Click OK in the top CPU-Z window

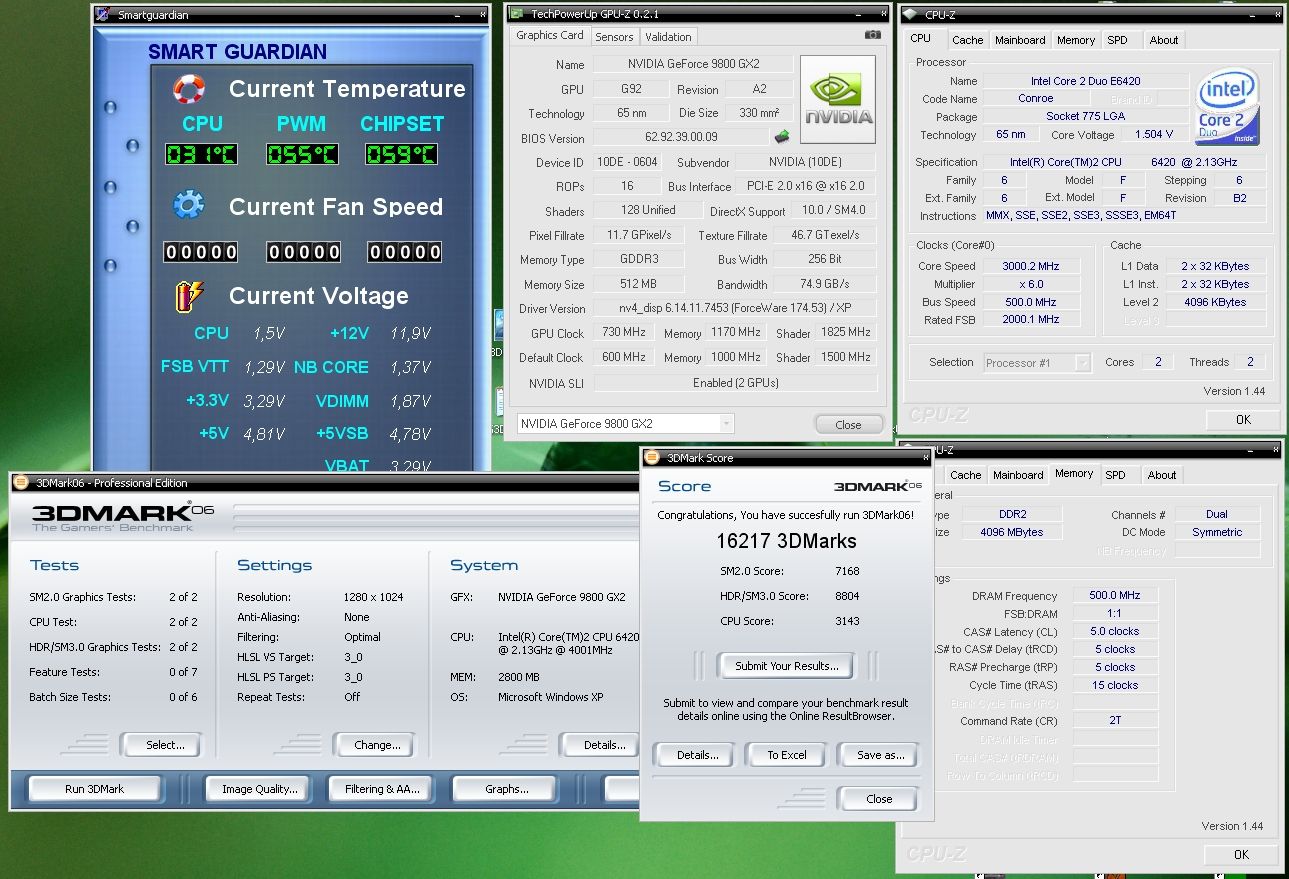click(x=1242, y=419)
